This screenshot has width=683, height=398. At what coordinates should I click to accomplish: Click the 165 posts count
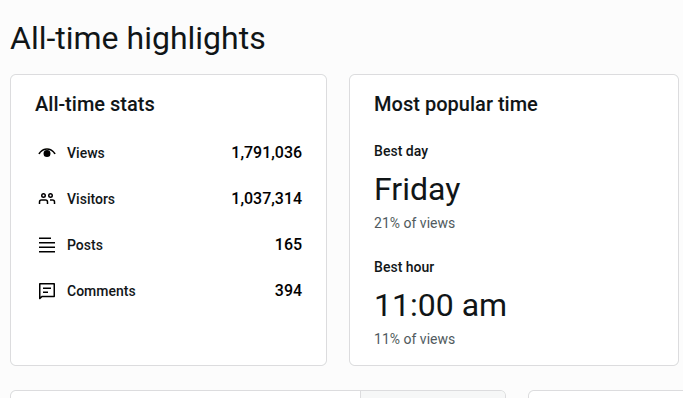click(288, 245)
